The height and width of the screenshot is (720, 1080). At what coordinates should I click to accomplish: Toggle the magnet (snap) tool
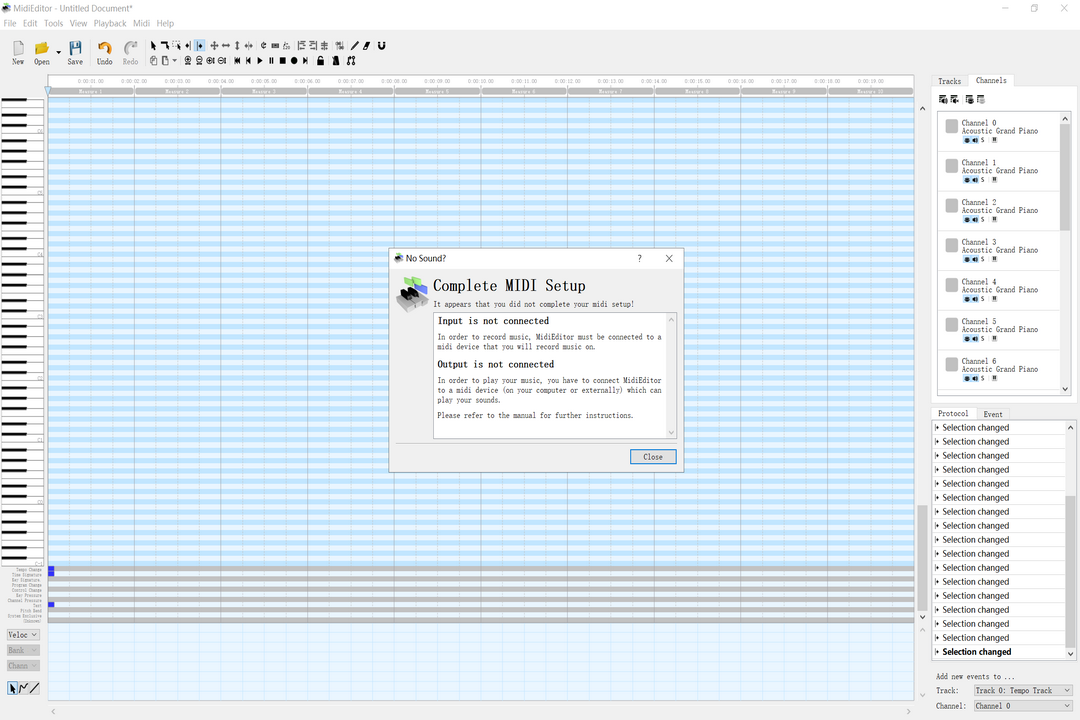pos(382,45)
